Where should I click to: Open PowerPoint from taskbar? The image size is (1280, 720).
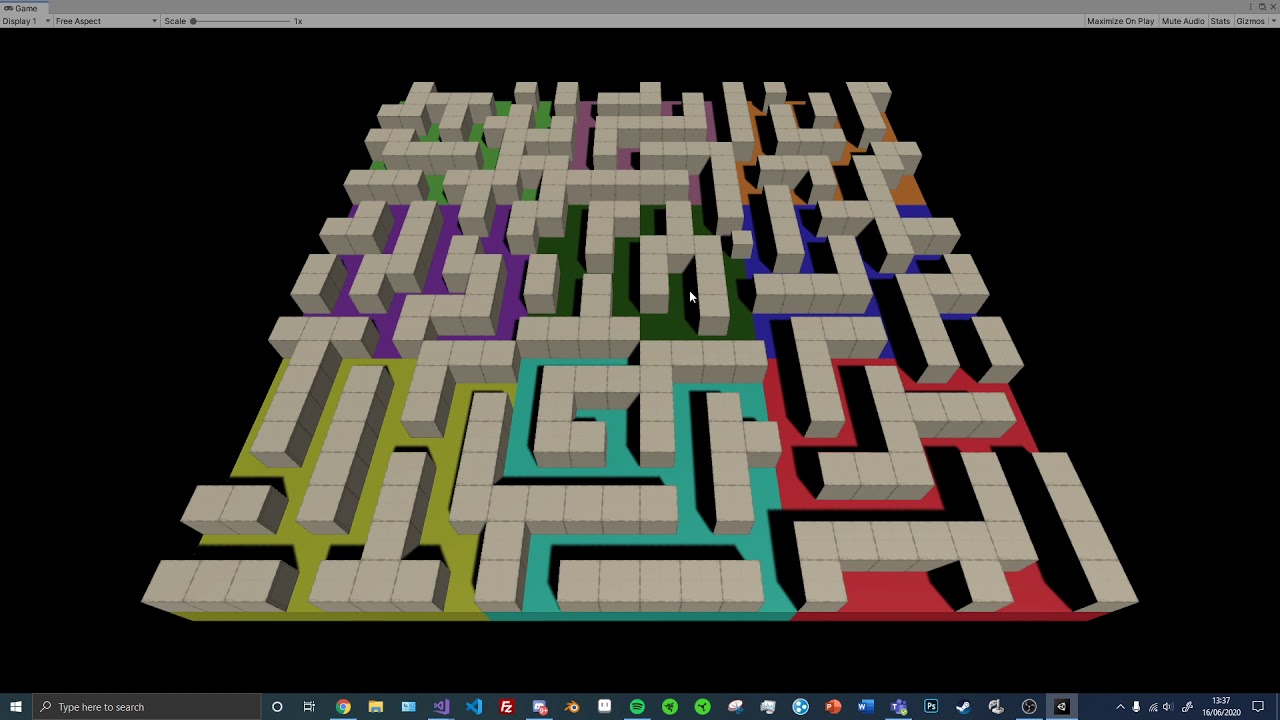[833, 707]
